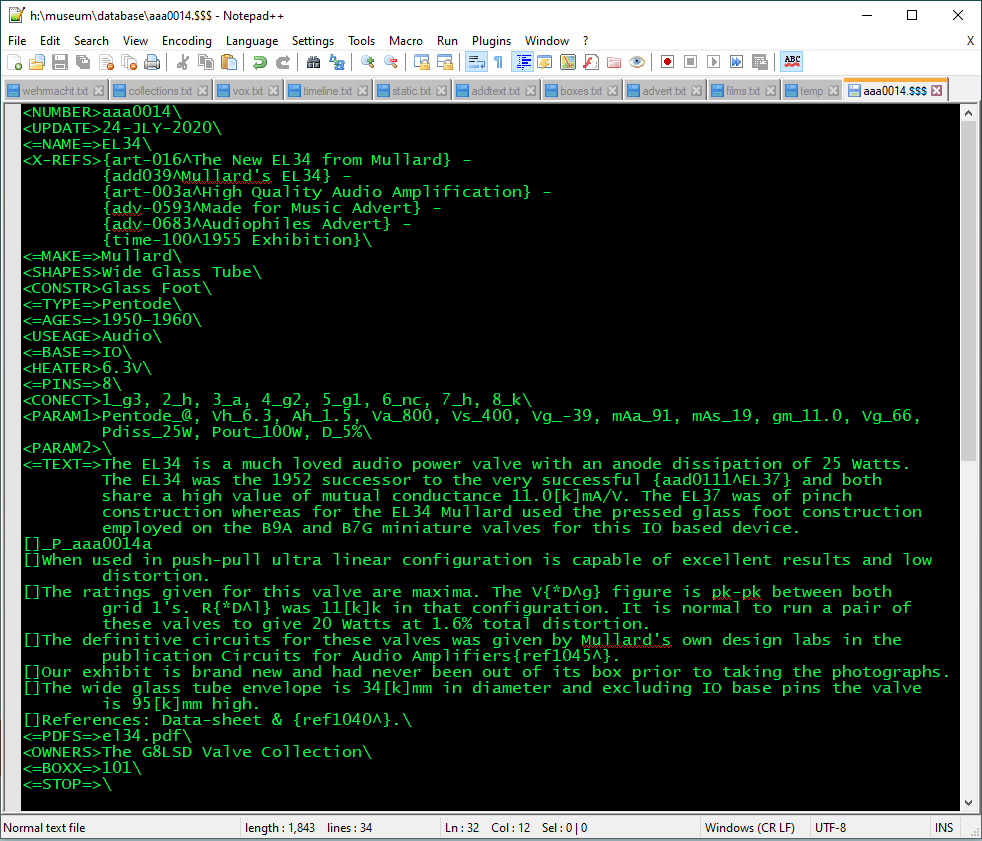Click the Save All toolbar icon

tap(83, 61)
